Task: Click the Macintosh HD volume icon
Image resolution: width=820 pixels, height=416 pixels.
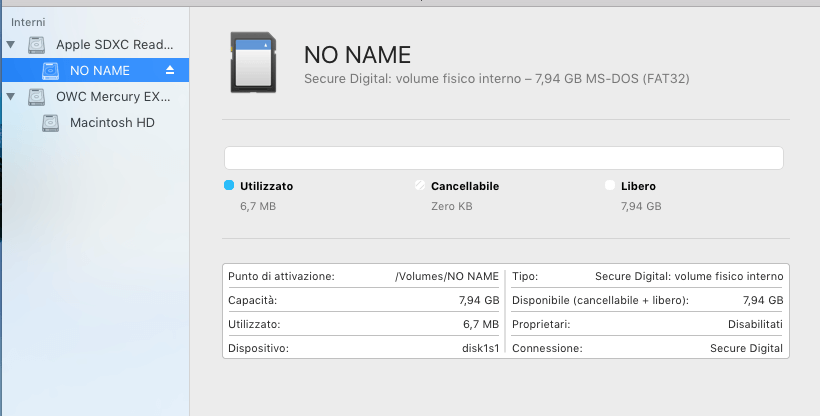Action: coord(51,123)
